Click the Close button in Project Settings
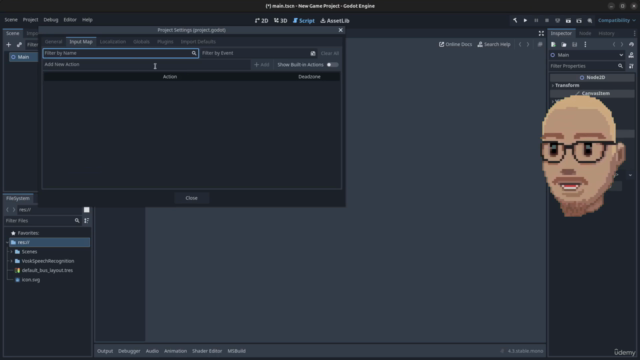 (x=191, y=198)
